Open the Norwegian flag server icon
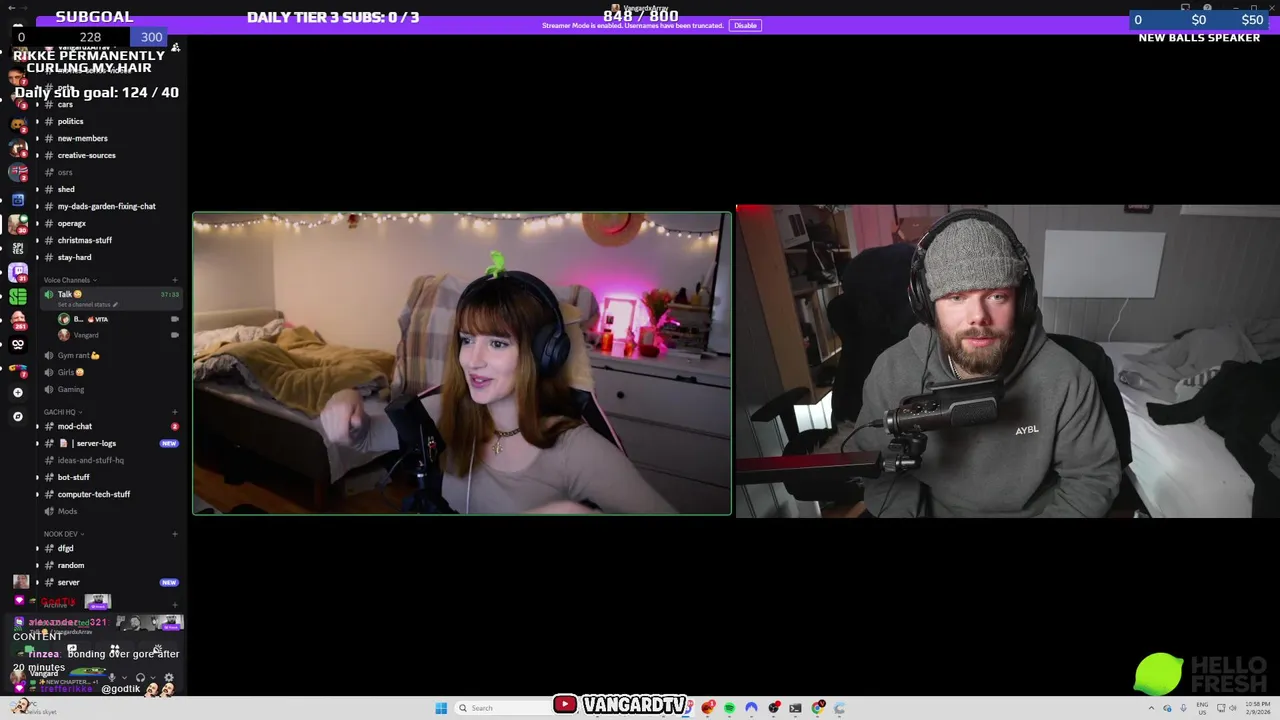Screen dimensions: 1280x720 (18, 172)
